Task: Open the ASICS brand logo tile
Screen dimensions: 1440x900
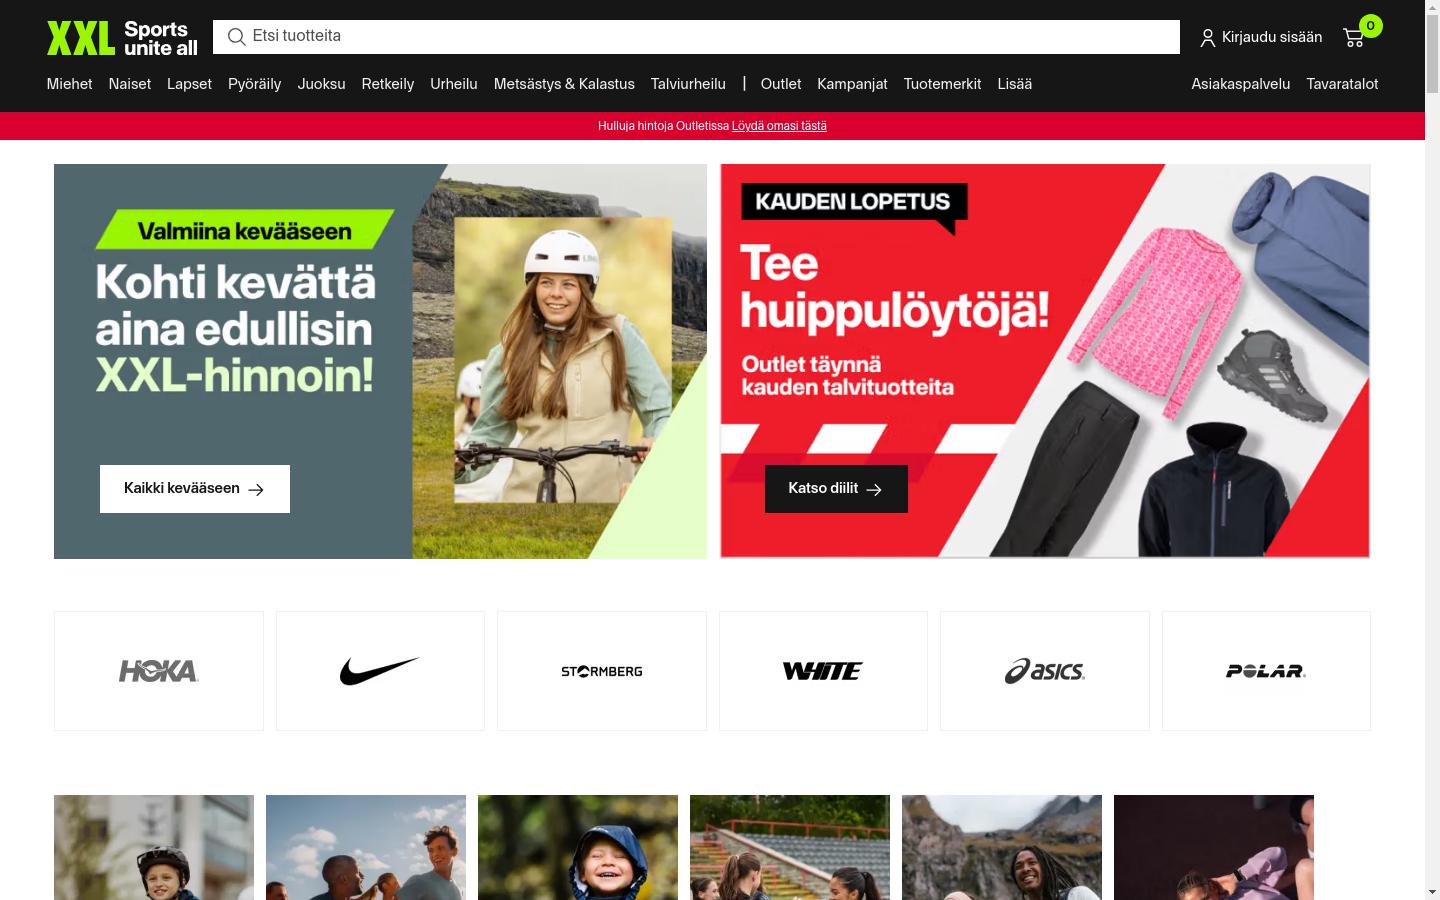Action: [1045, 671]
